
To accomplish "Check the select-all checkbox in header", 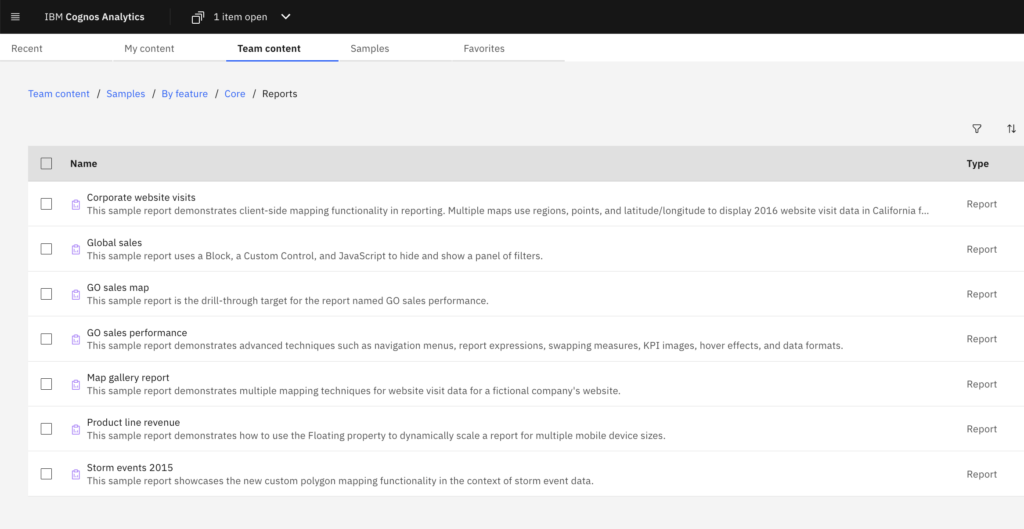I will tap(46, 164).
